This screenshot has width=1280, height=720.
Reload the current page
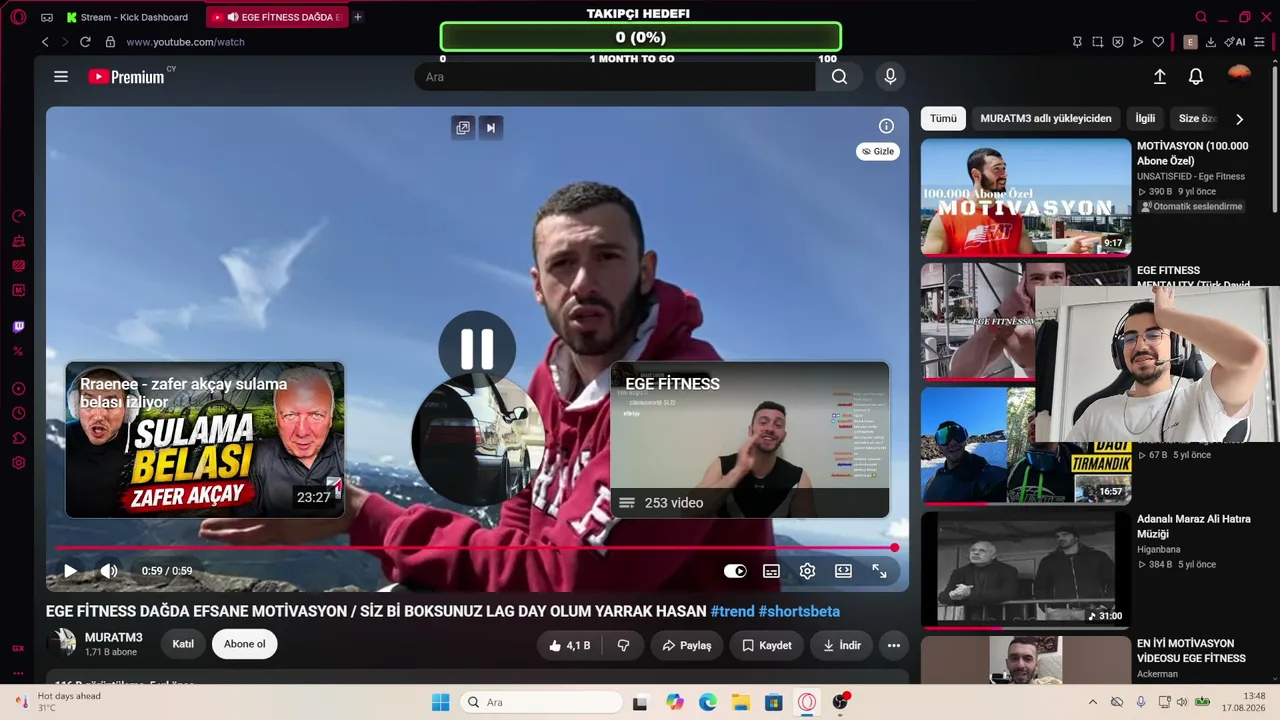[x=85, y=42]
